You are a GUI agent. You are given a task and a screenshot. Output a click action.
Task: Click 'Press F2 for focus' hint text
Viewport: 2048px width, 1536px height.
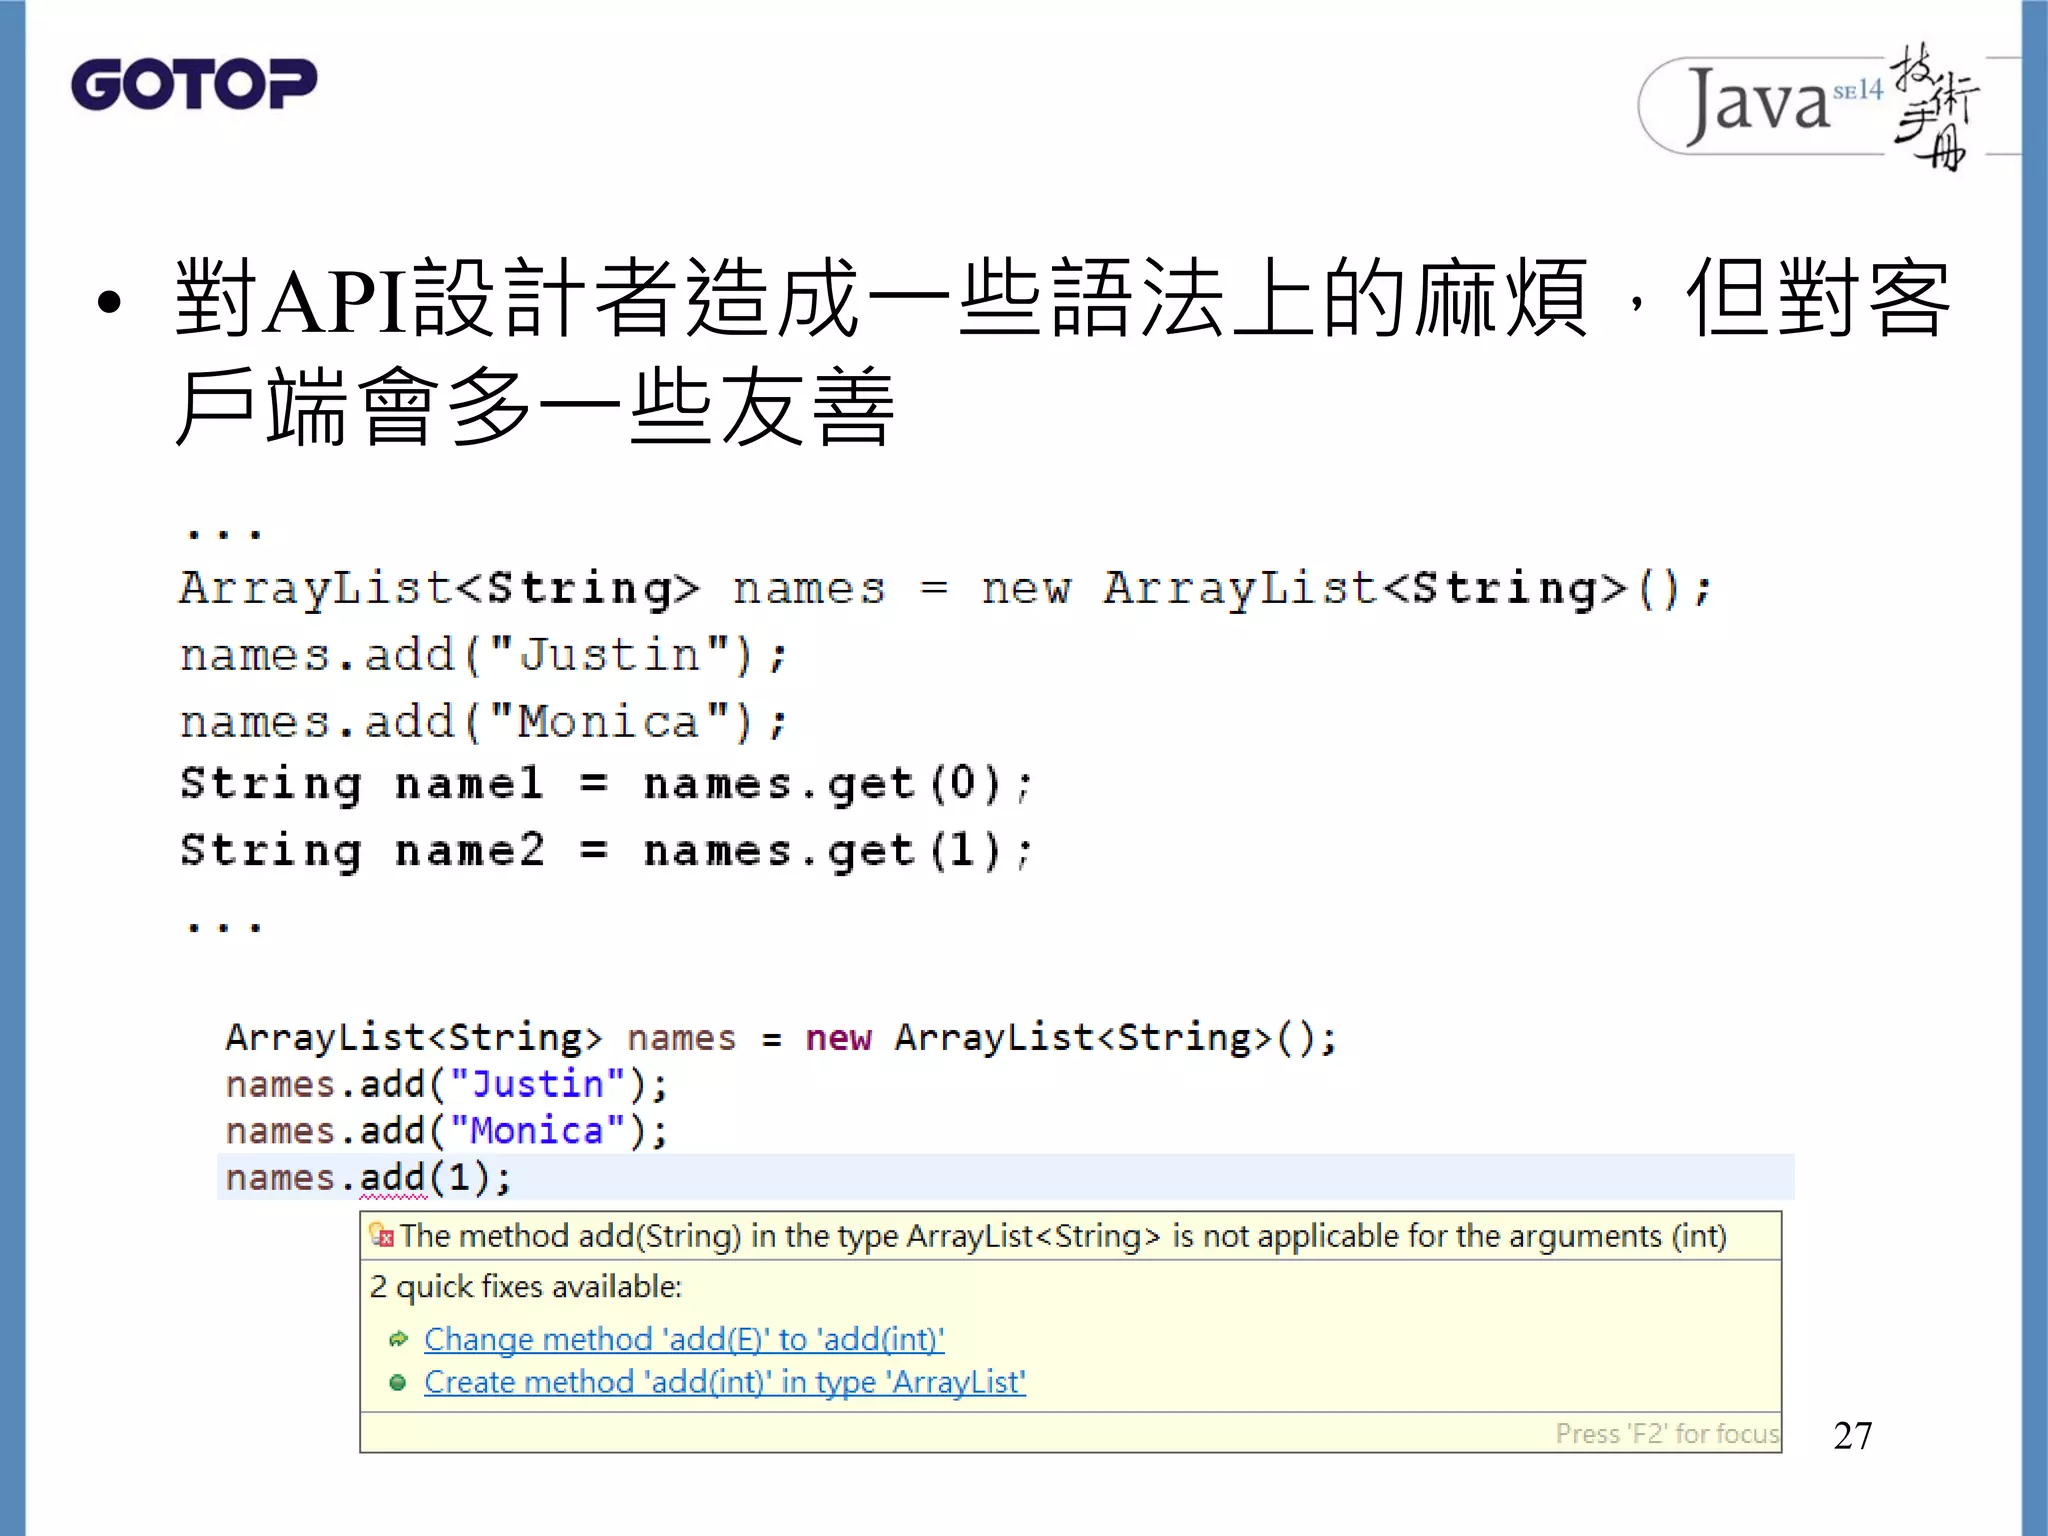[x=1667, y=1433]
